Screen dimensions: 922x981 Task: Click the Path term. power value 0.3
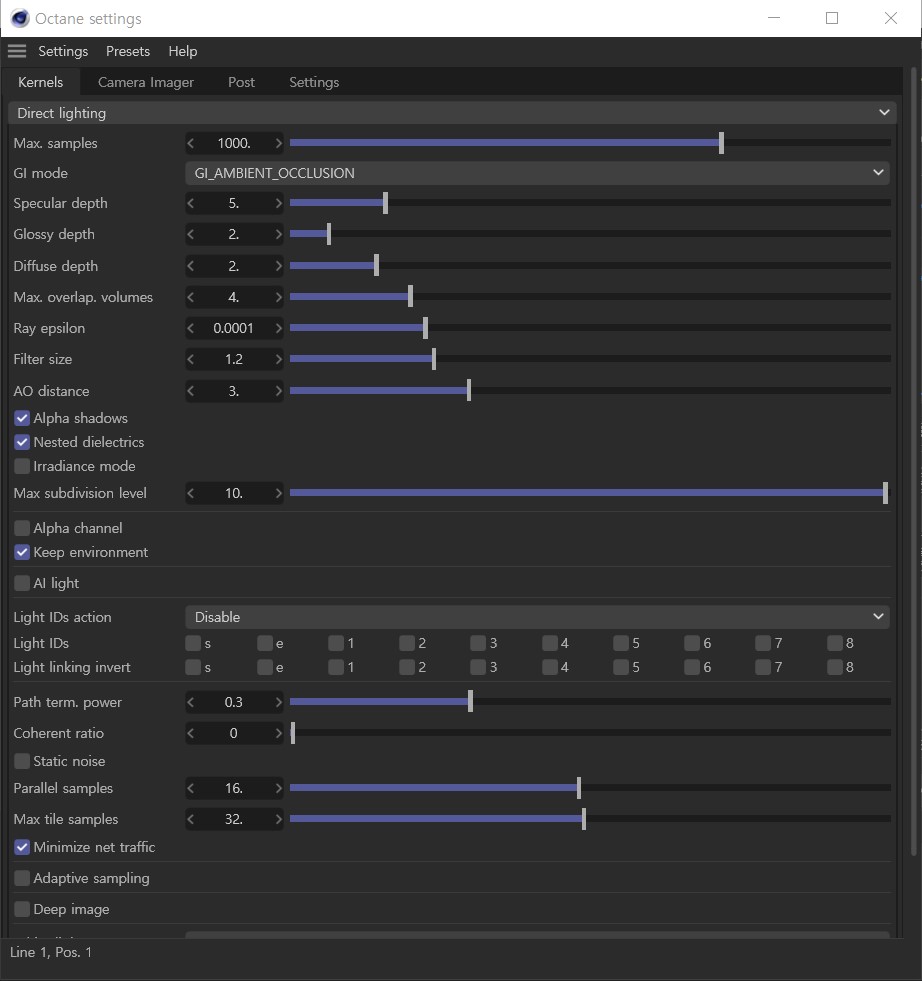235,702
